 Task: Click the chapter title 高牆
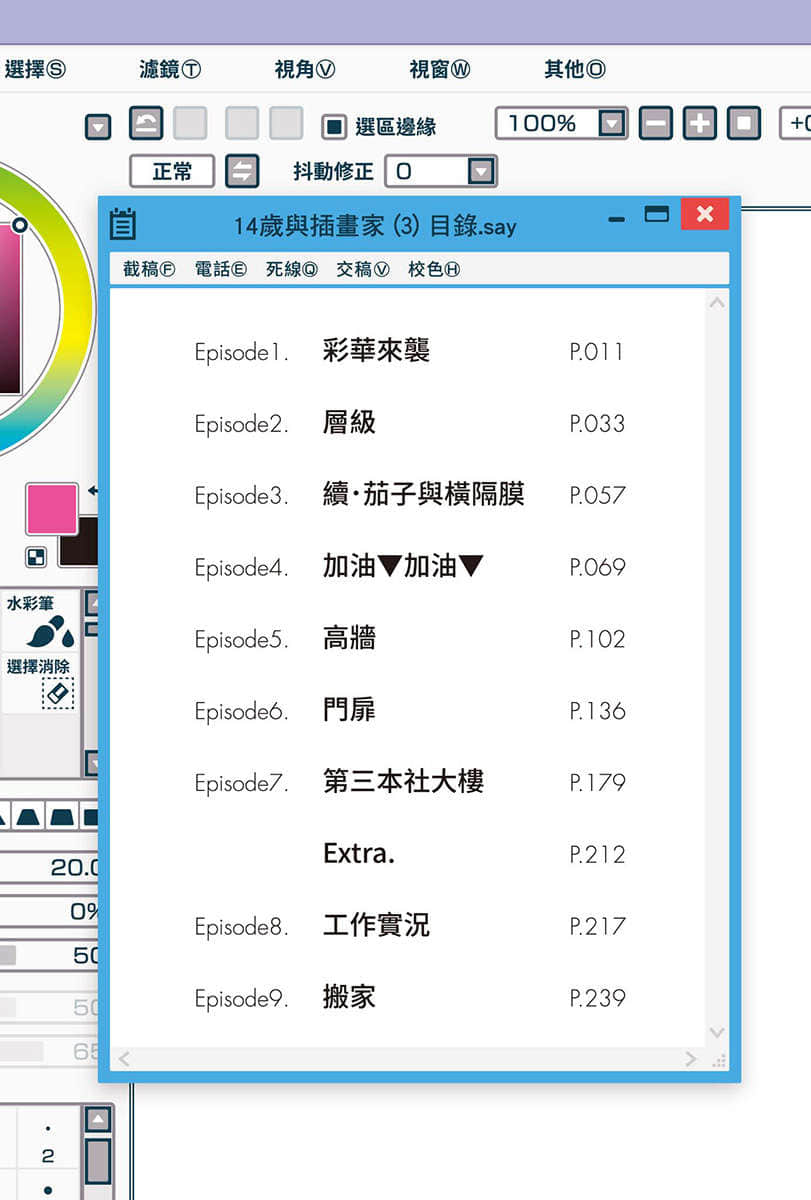(349, 638)
